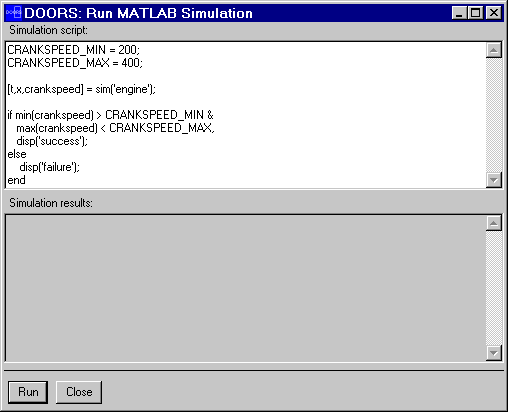Minimize the Run MATLAB Simulation window
The width and height of the screenshot is (508, 412).
[x=459, y=13]
